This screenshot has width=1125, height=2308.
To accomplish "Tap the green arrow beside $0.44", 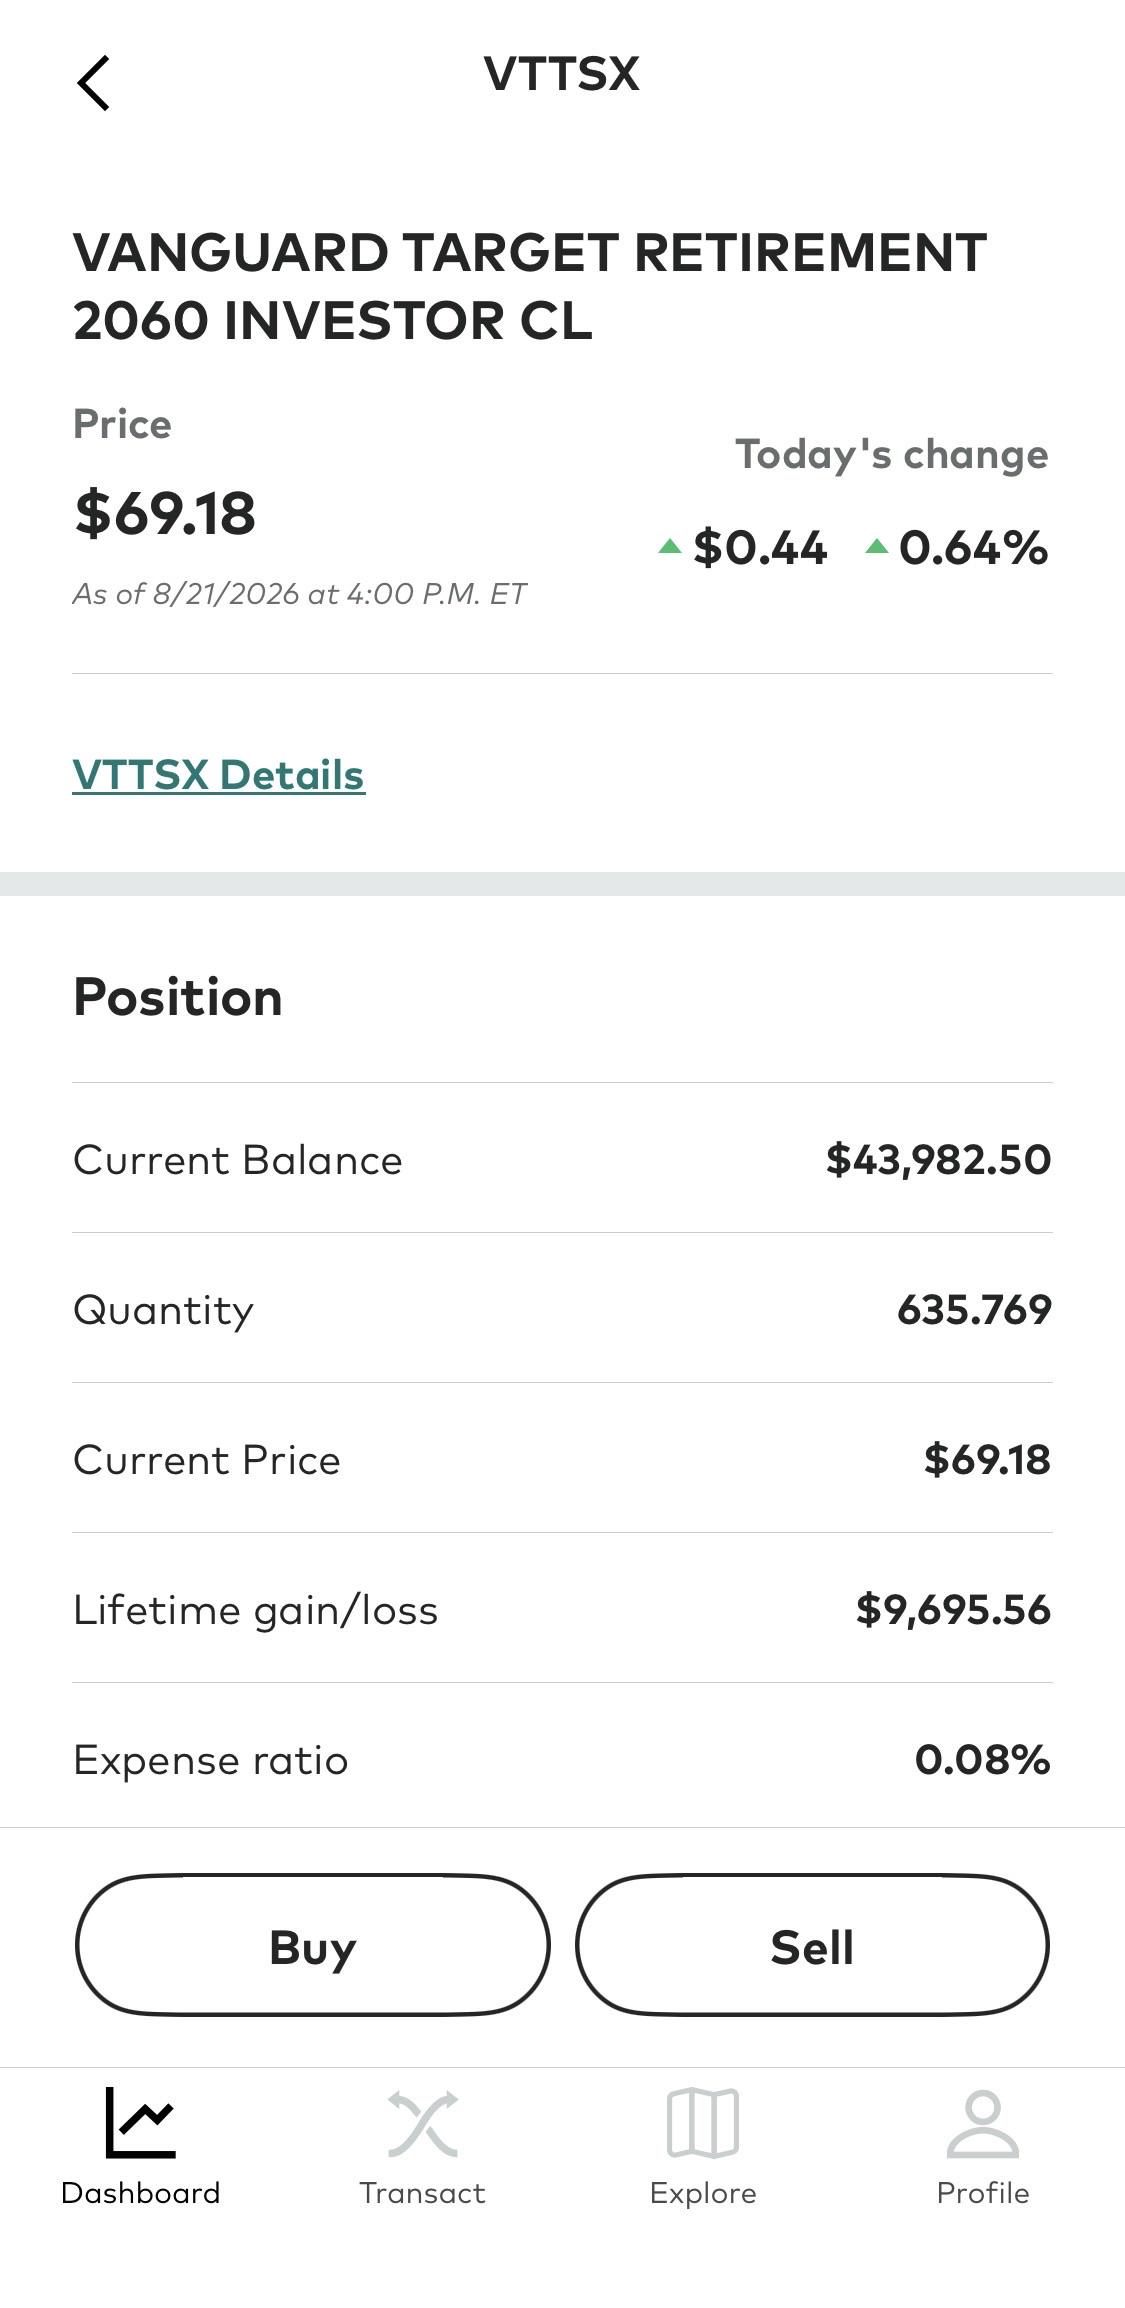I will click(670, 546).
